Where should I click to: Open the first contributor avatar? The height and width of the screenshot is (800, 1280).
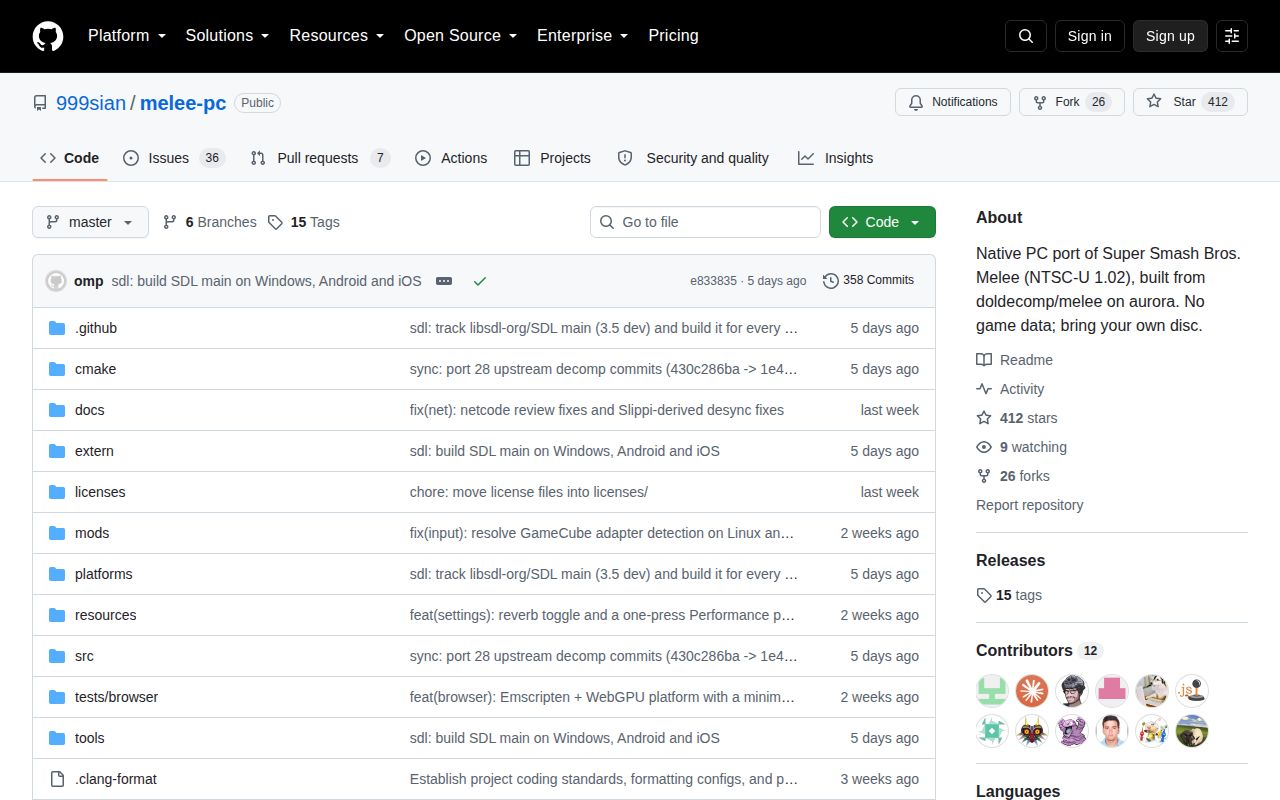[992, 691]
